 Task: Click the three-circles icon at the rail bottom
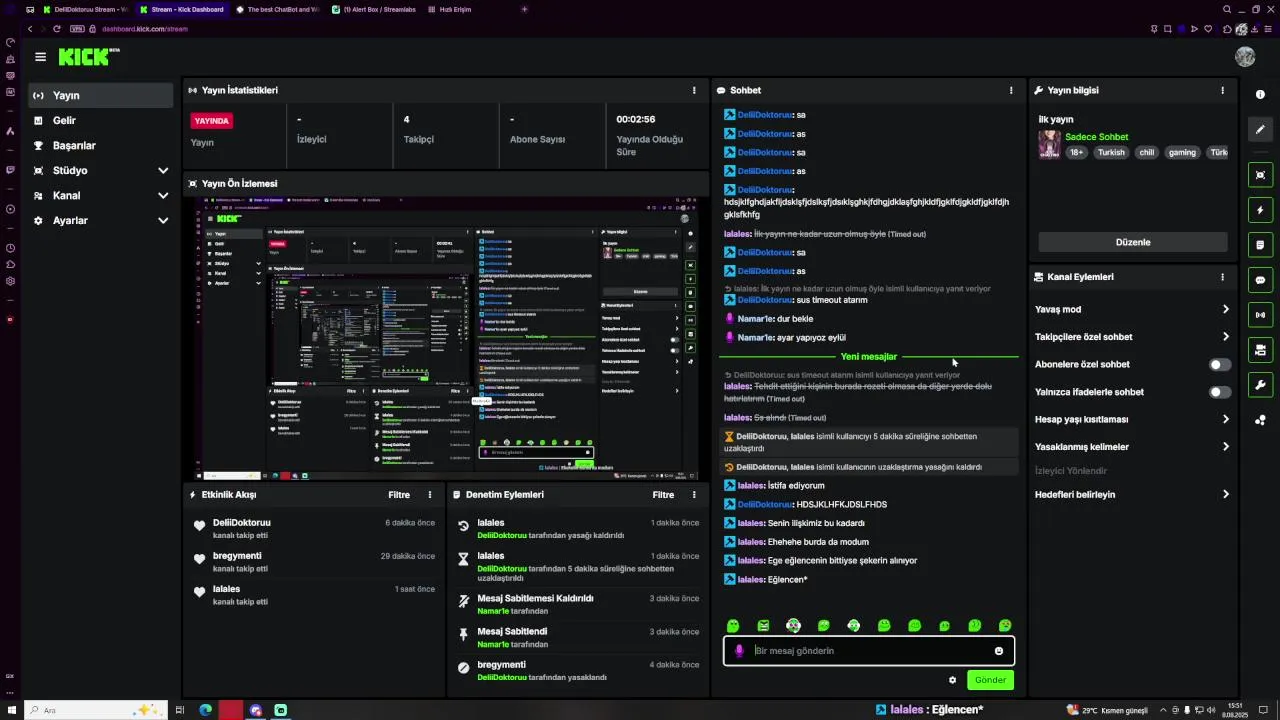tap(1260, 420)
